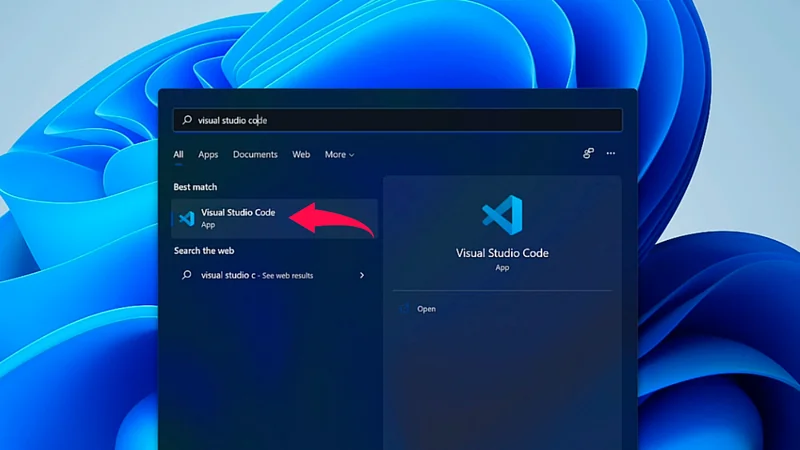Open 'visual studio c' web results

pos(256,275)
